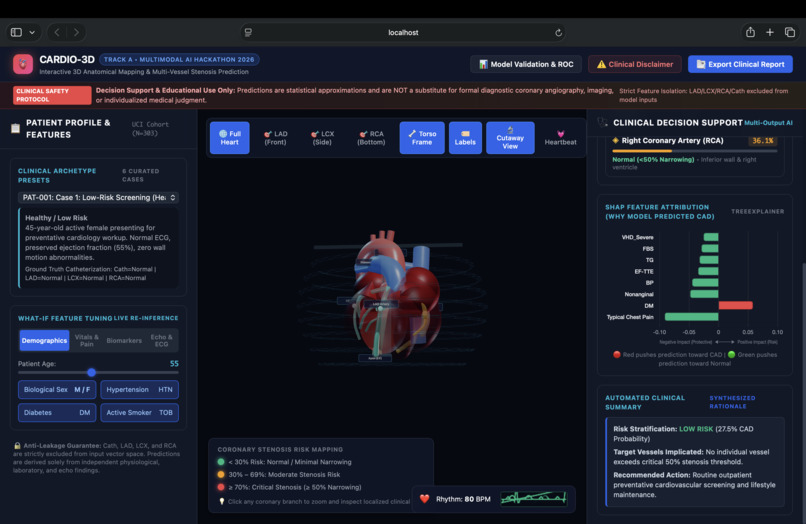This screenshot has height=524, width=806.
Task: Click the RCA 36.1% risk badge
Action: point(763,140)
